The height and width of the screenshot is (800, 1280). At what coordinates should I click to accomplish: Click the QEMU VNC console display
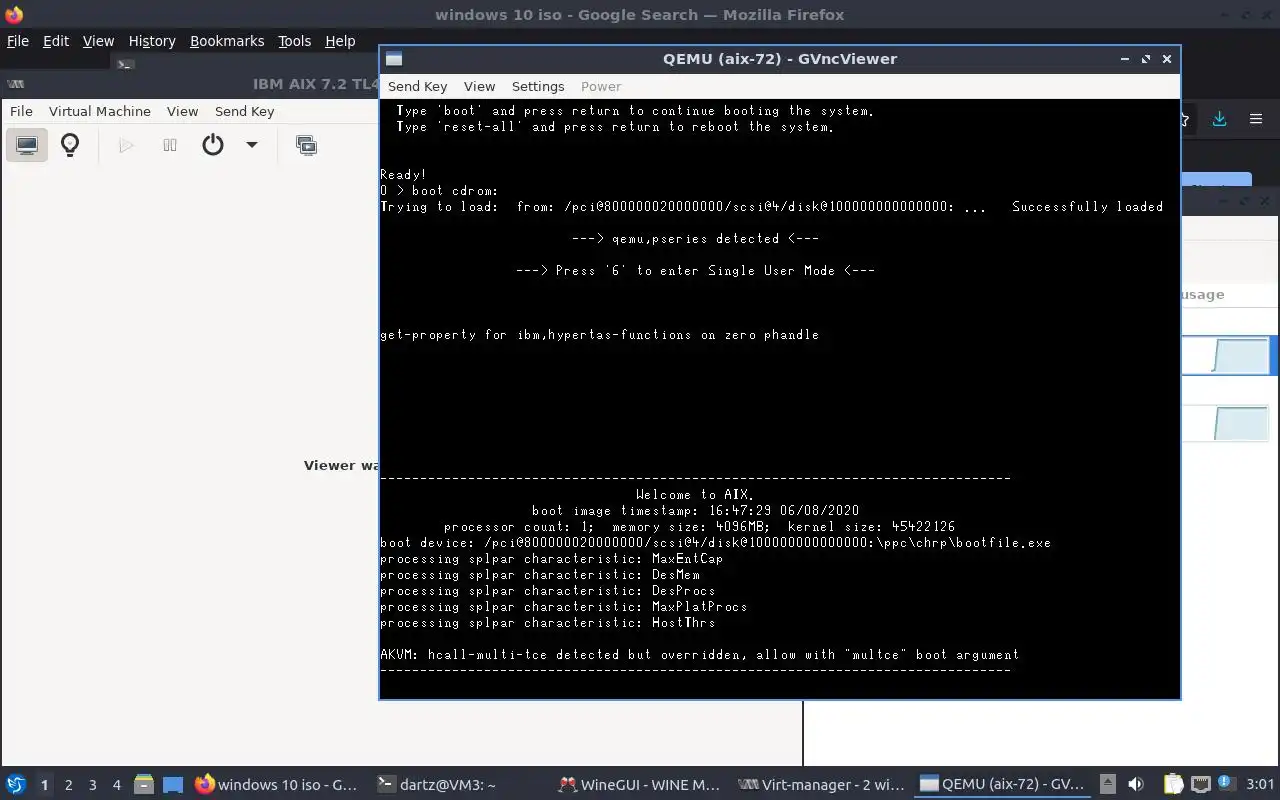pyautogui.click(x=780, y=398)
